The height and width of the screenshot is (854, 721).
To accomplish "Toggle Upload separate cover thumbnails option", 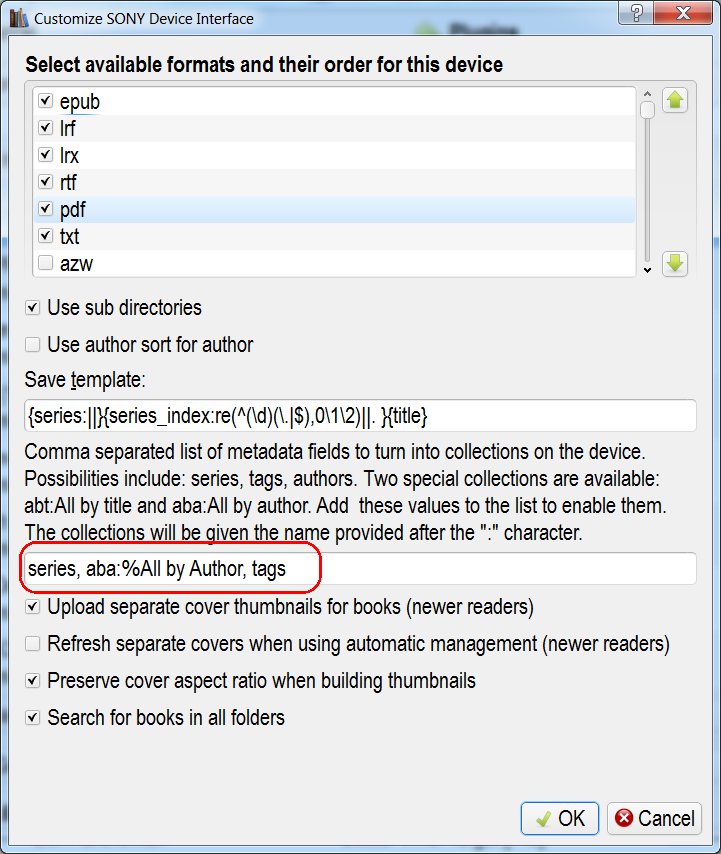I will pos(33,607).
